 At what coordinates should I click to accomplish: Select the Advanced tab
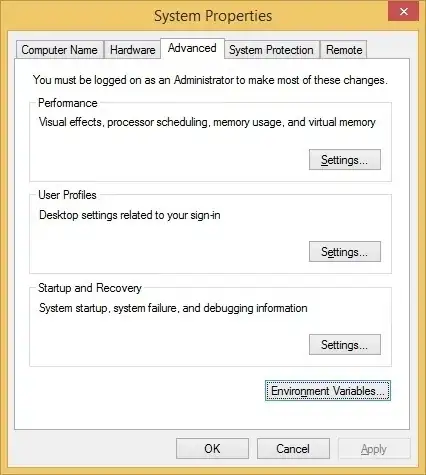[x=192, y=48]
